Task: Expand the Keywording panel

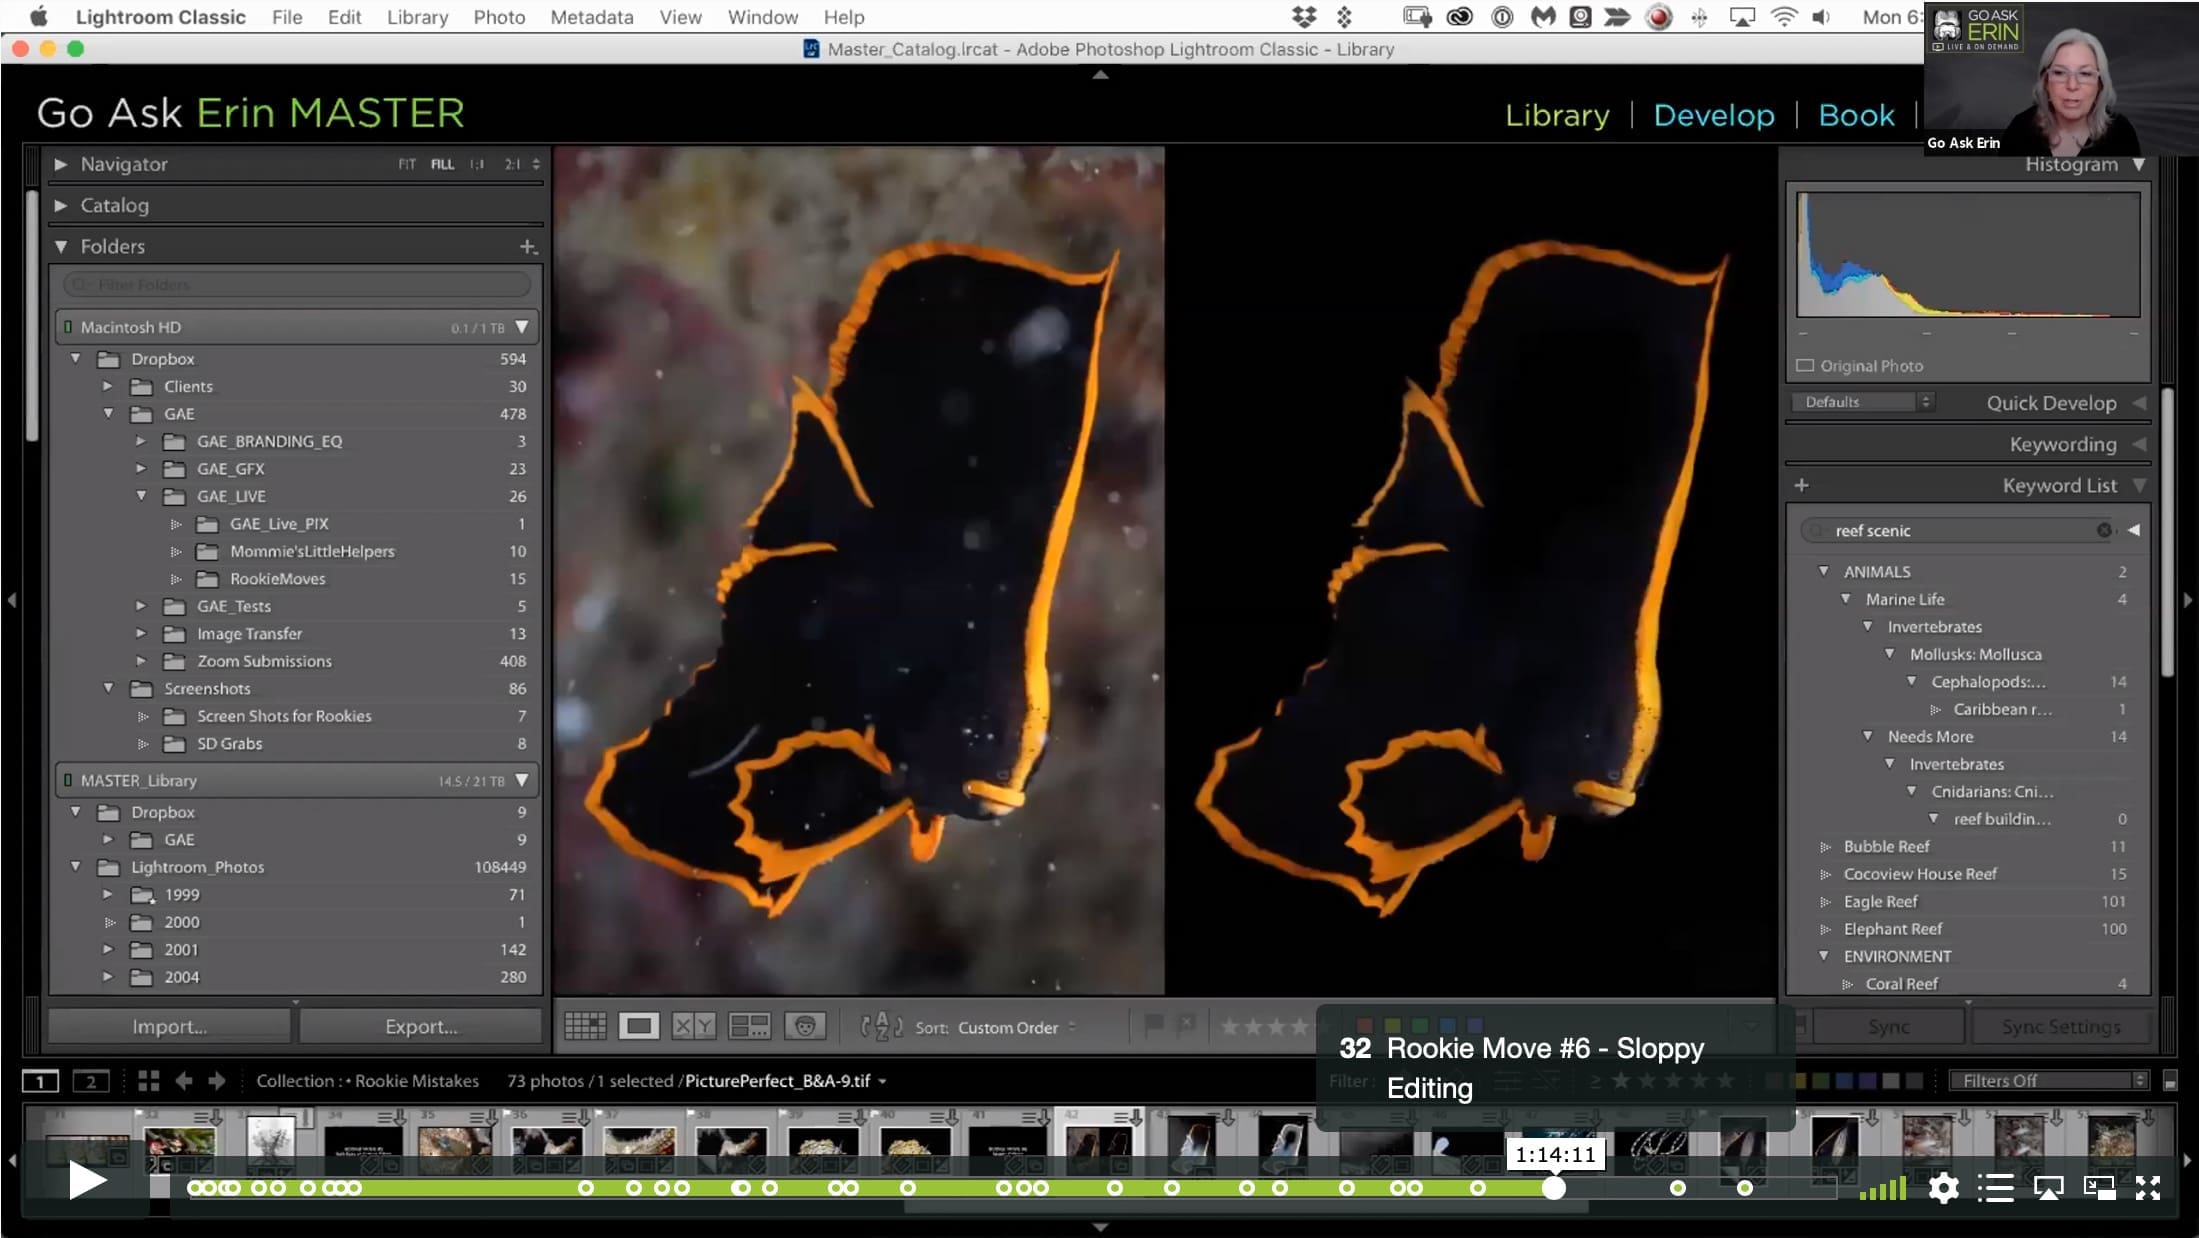Action: (x=2139, y=444)
